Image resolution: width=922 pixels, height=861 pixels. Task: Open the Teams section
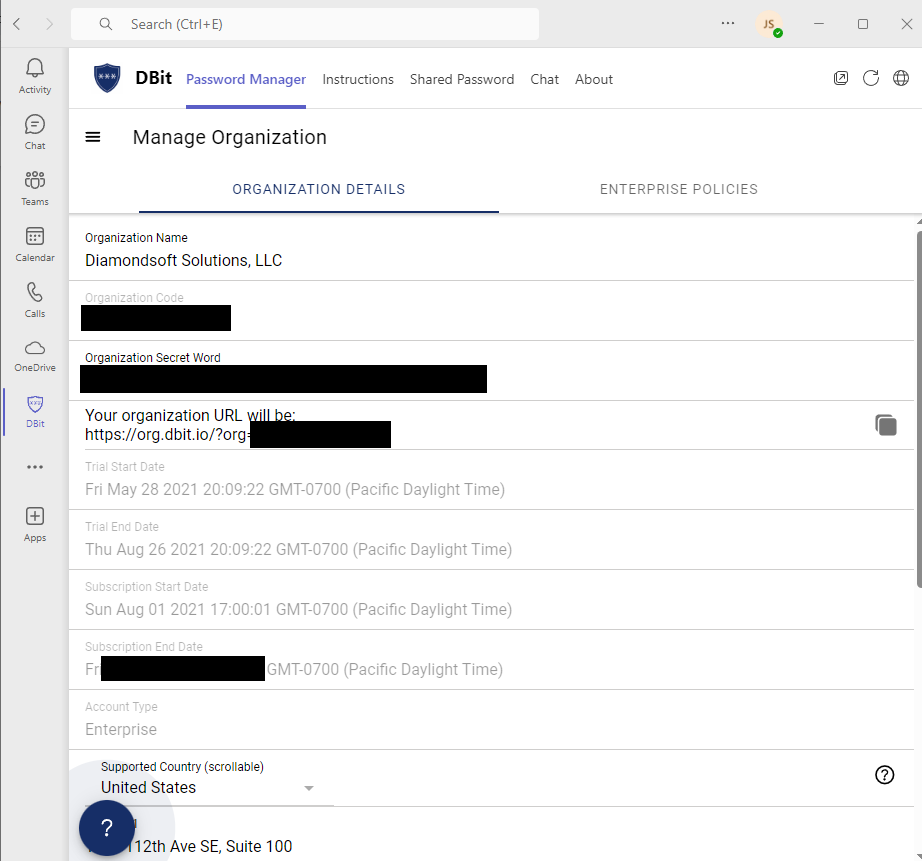click(x=35, y=189)
